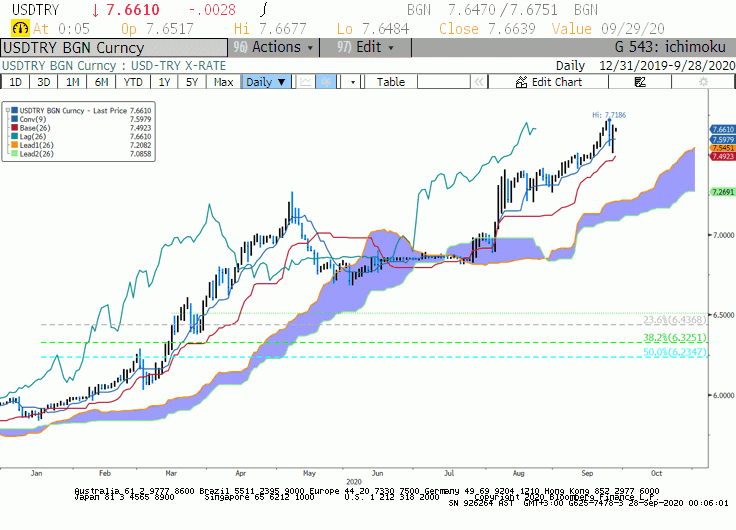
Task: Open the Daily periodicity dropdown
Action: pyautogui.click(x=266, y=82)
